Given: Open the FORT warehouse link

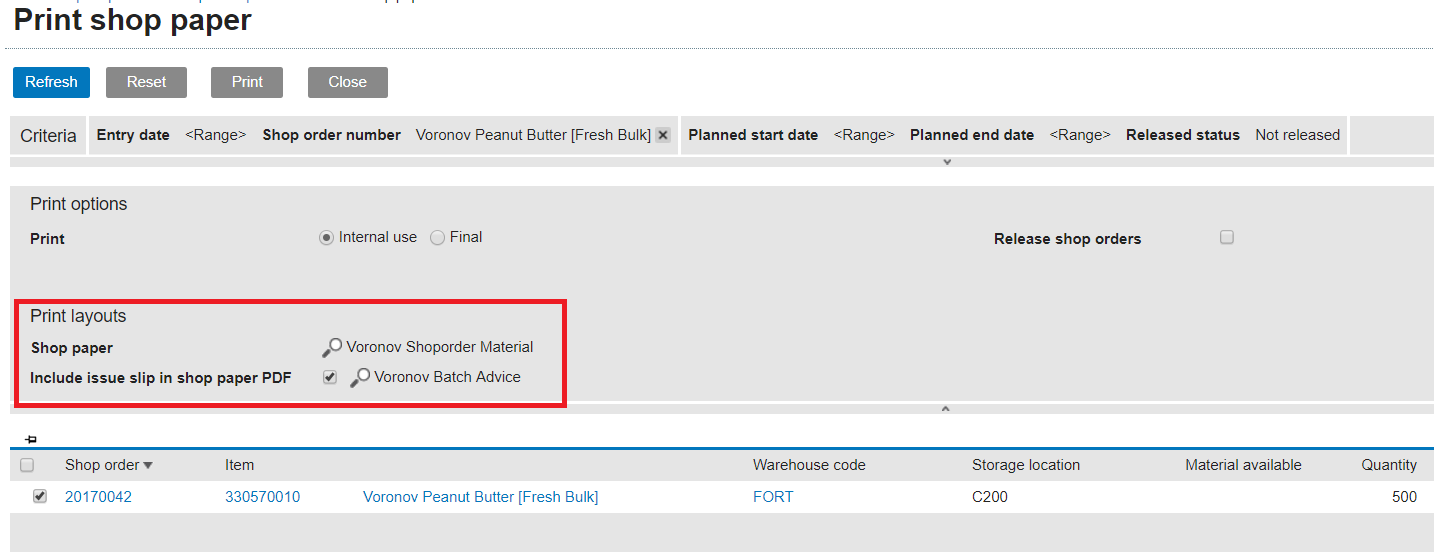Looking at the screenshot, I should [773, 497].
